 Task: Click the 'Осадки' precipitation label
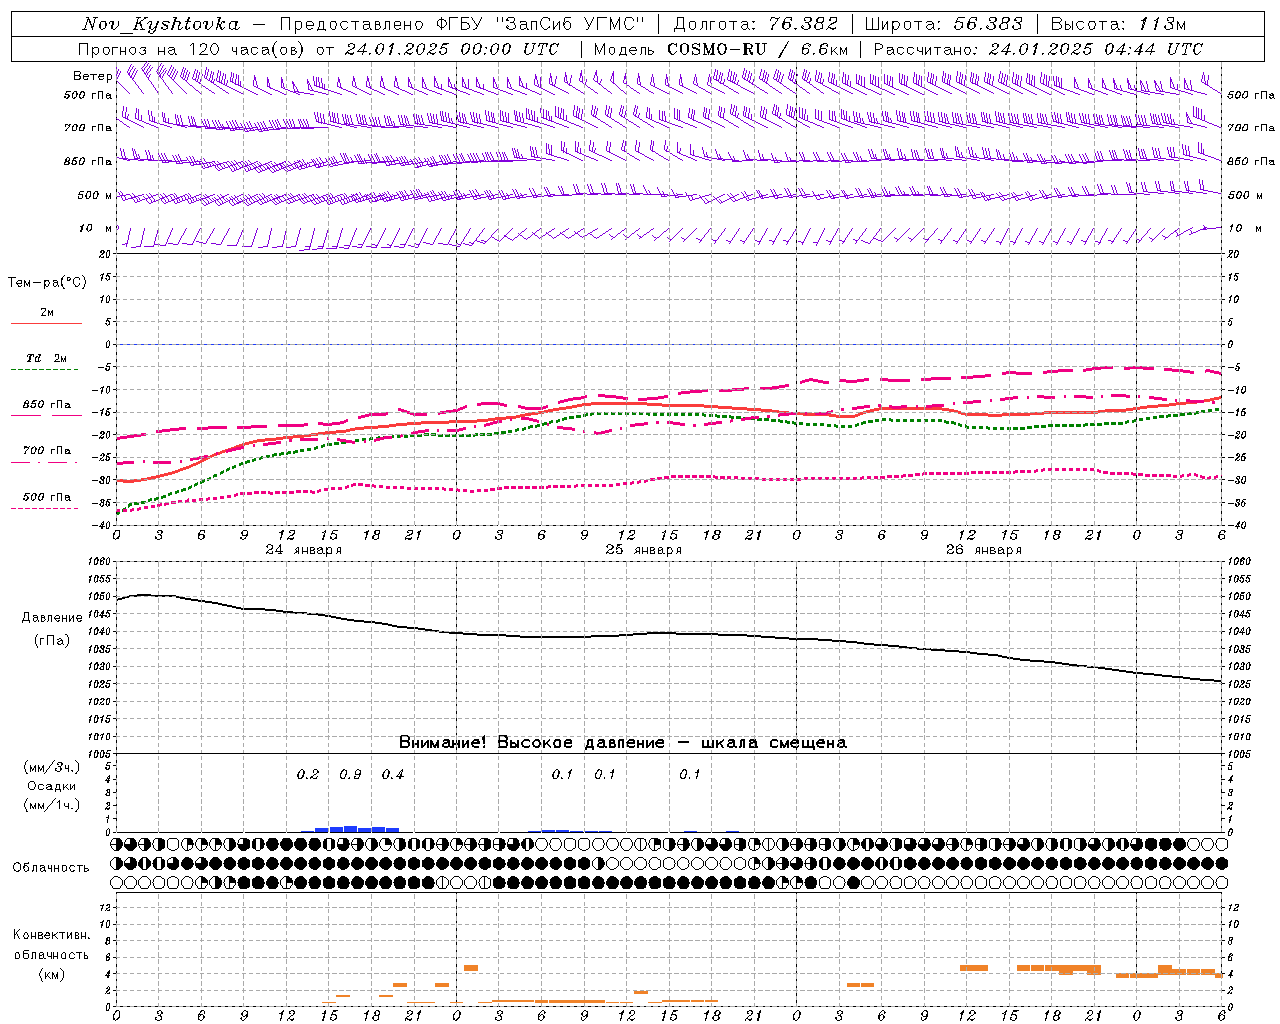[51, 786]
